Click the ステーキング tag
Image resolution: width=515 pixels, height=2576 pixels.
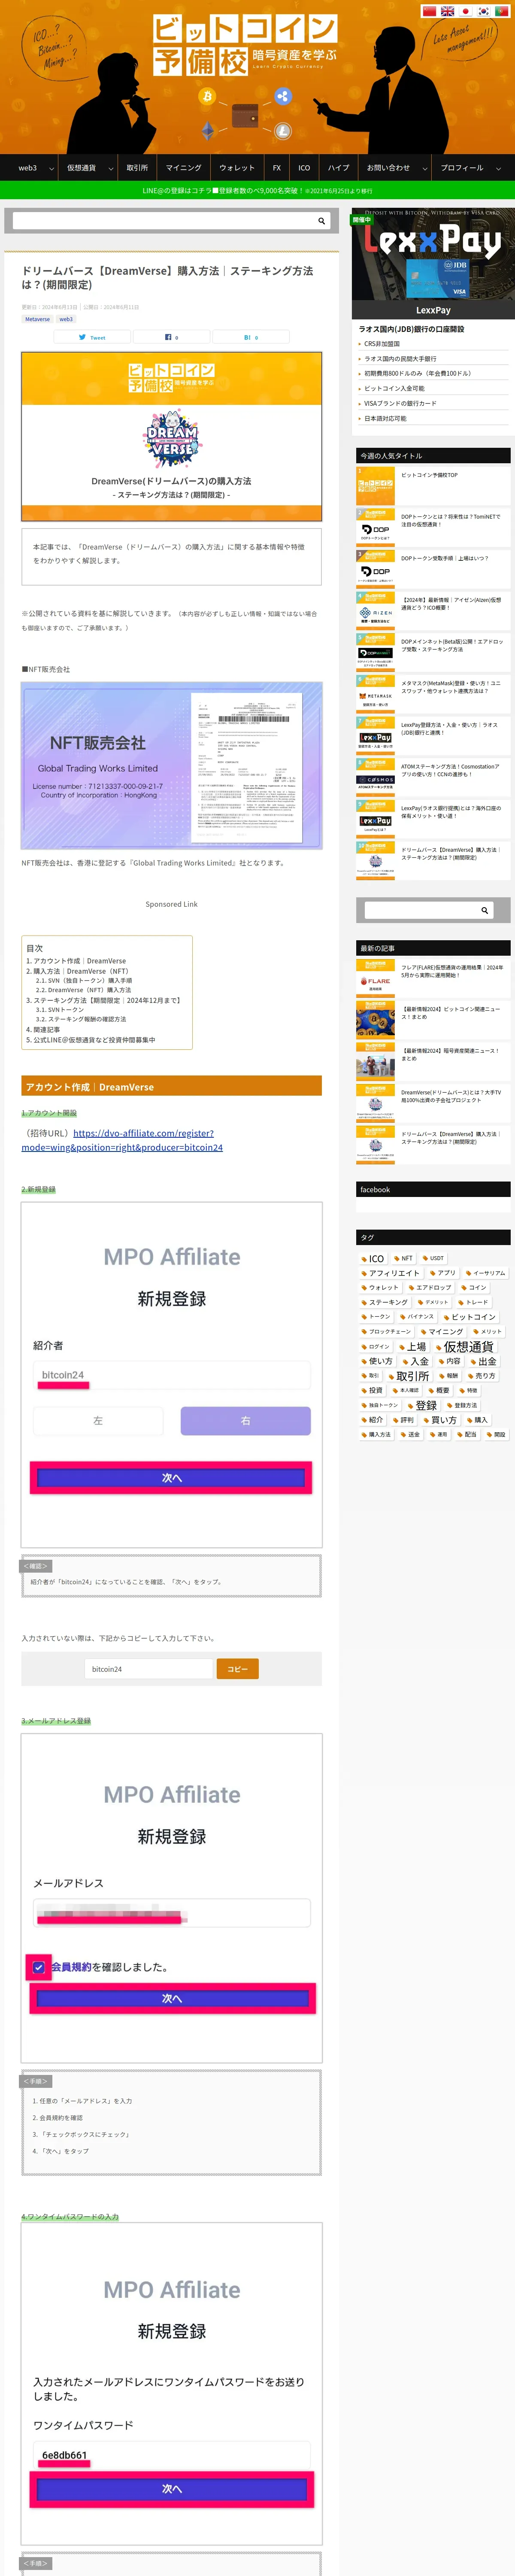coord(384,1302)
